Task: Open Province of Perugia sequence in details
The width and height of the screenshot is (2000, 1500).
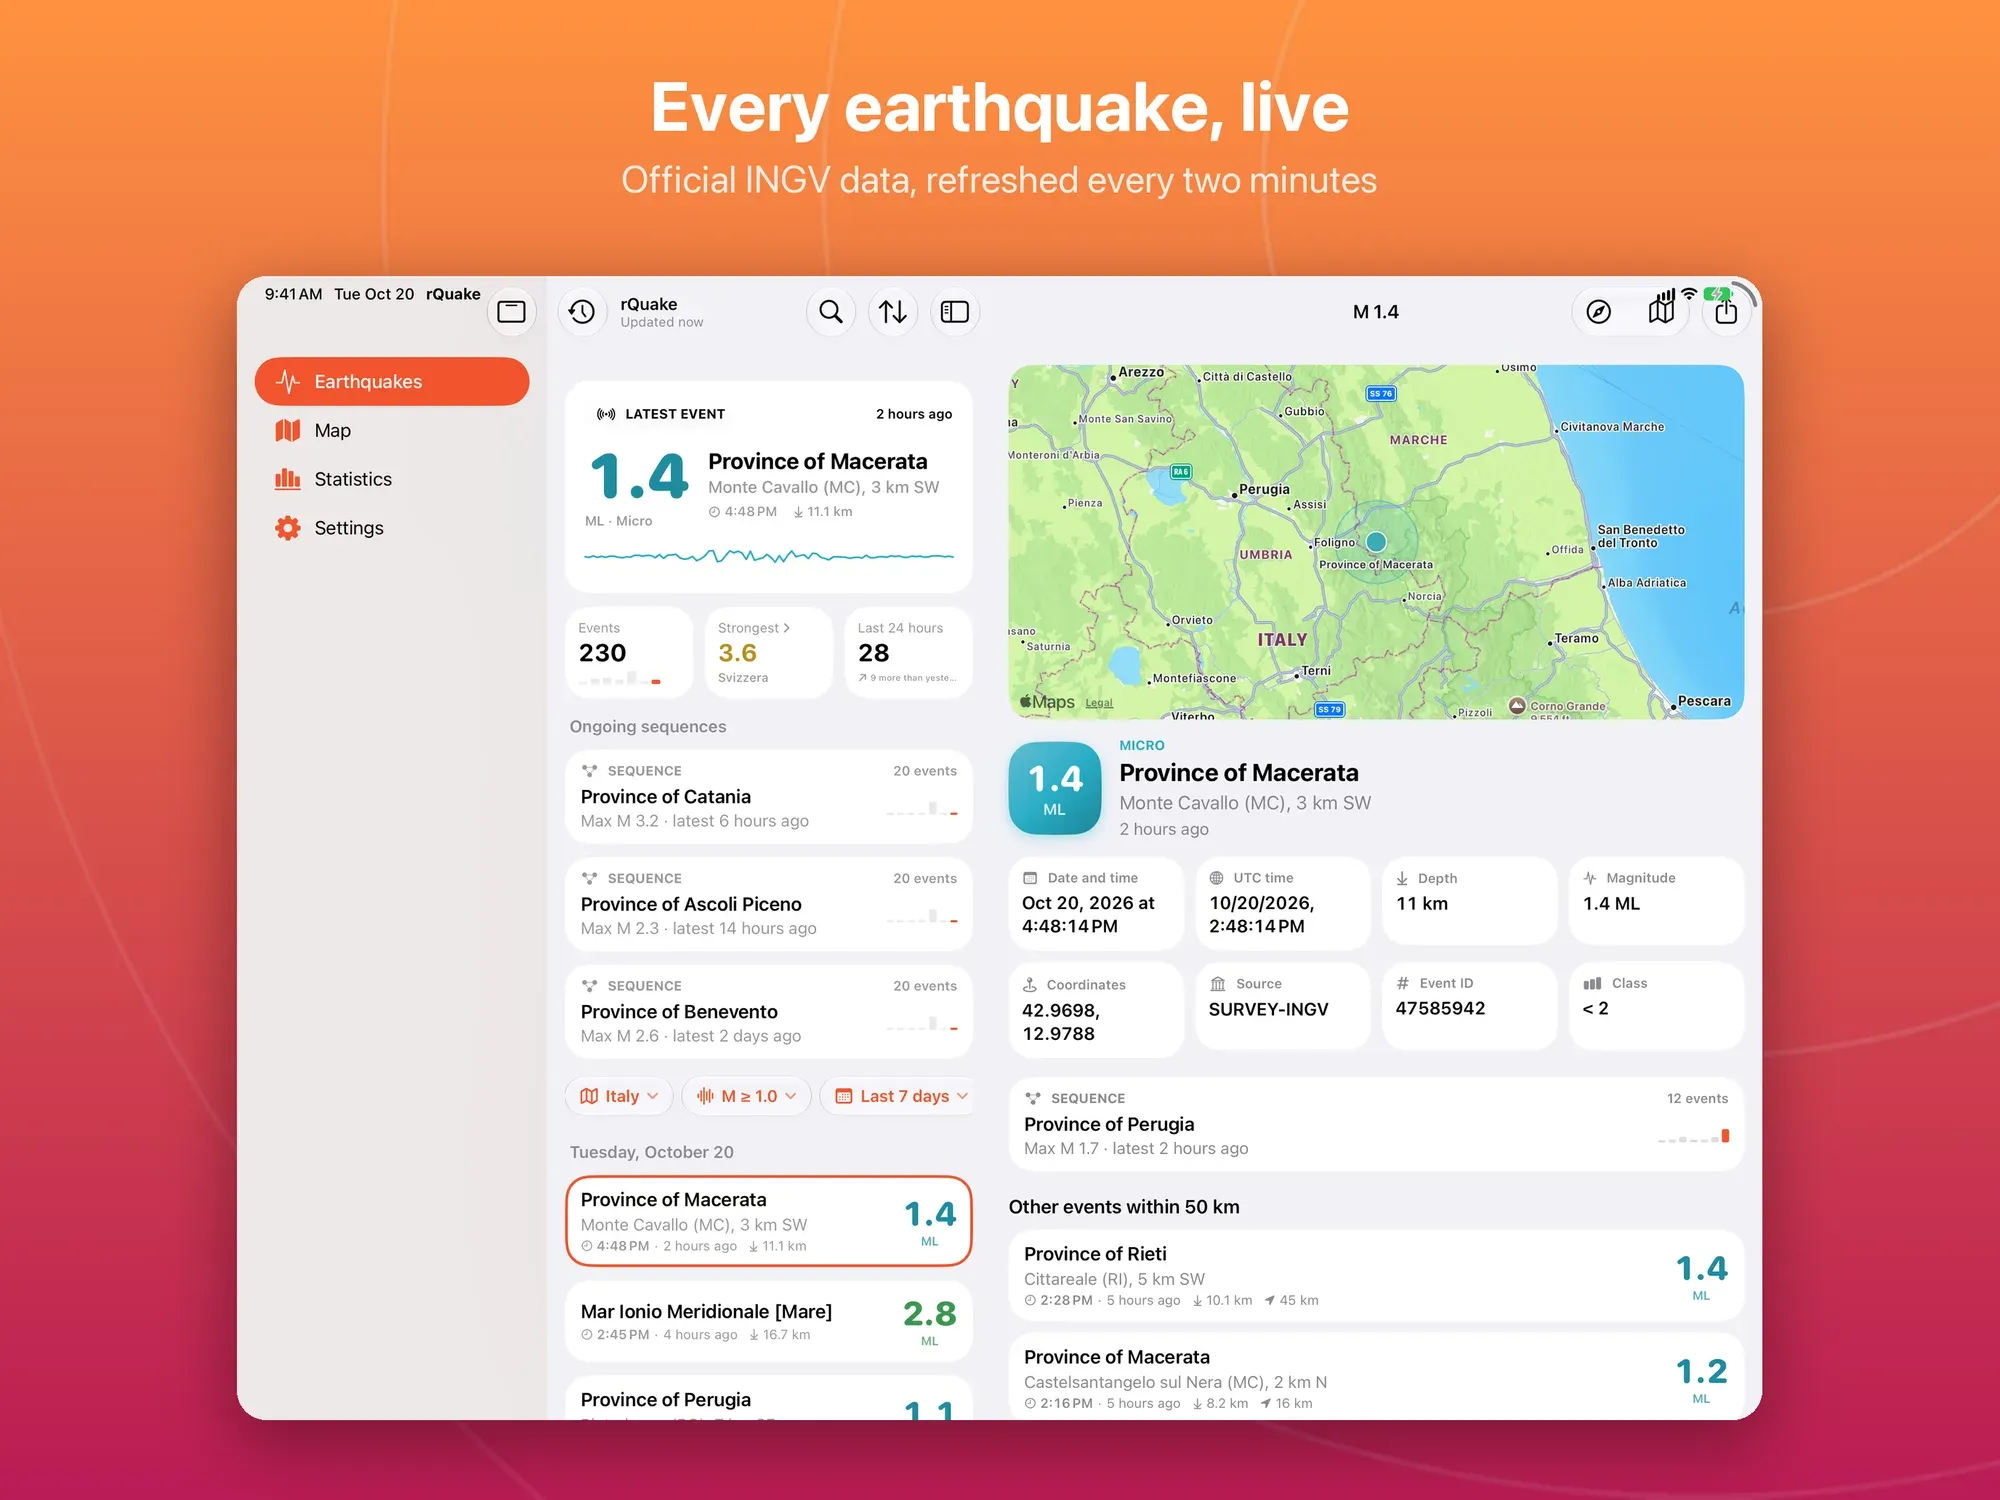Action: click(1376, 1124)
